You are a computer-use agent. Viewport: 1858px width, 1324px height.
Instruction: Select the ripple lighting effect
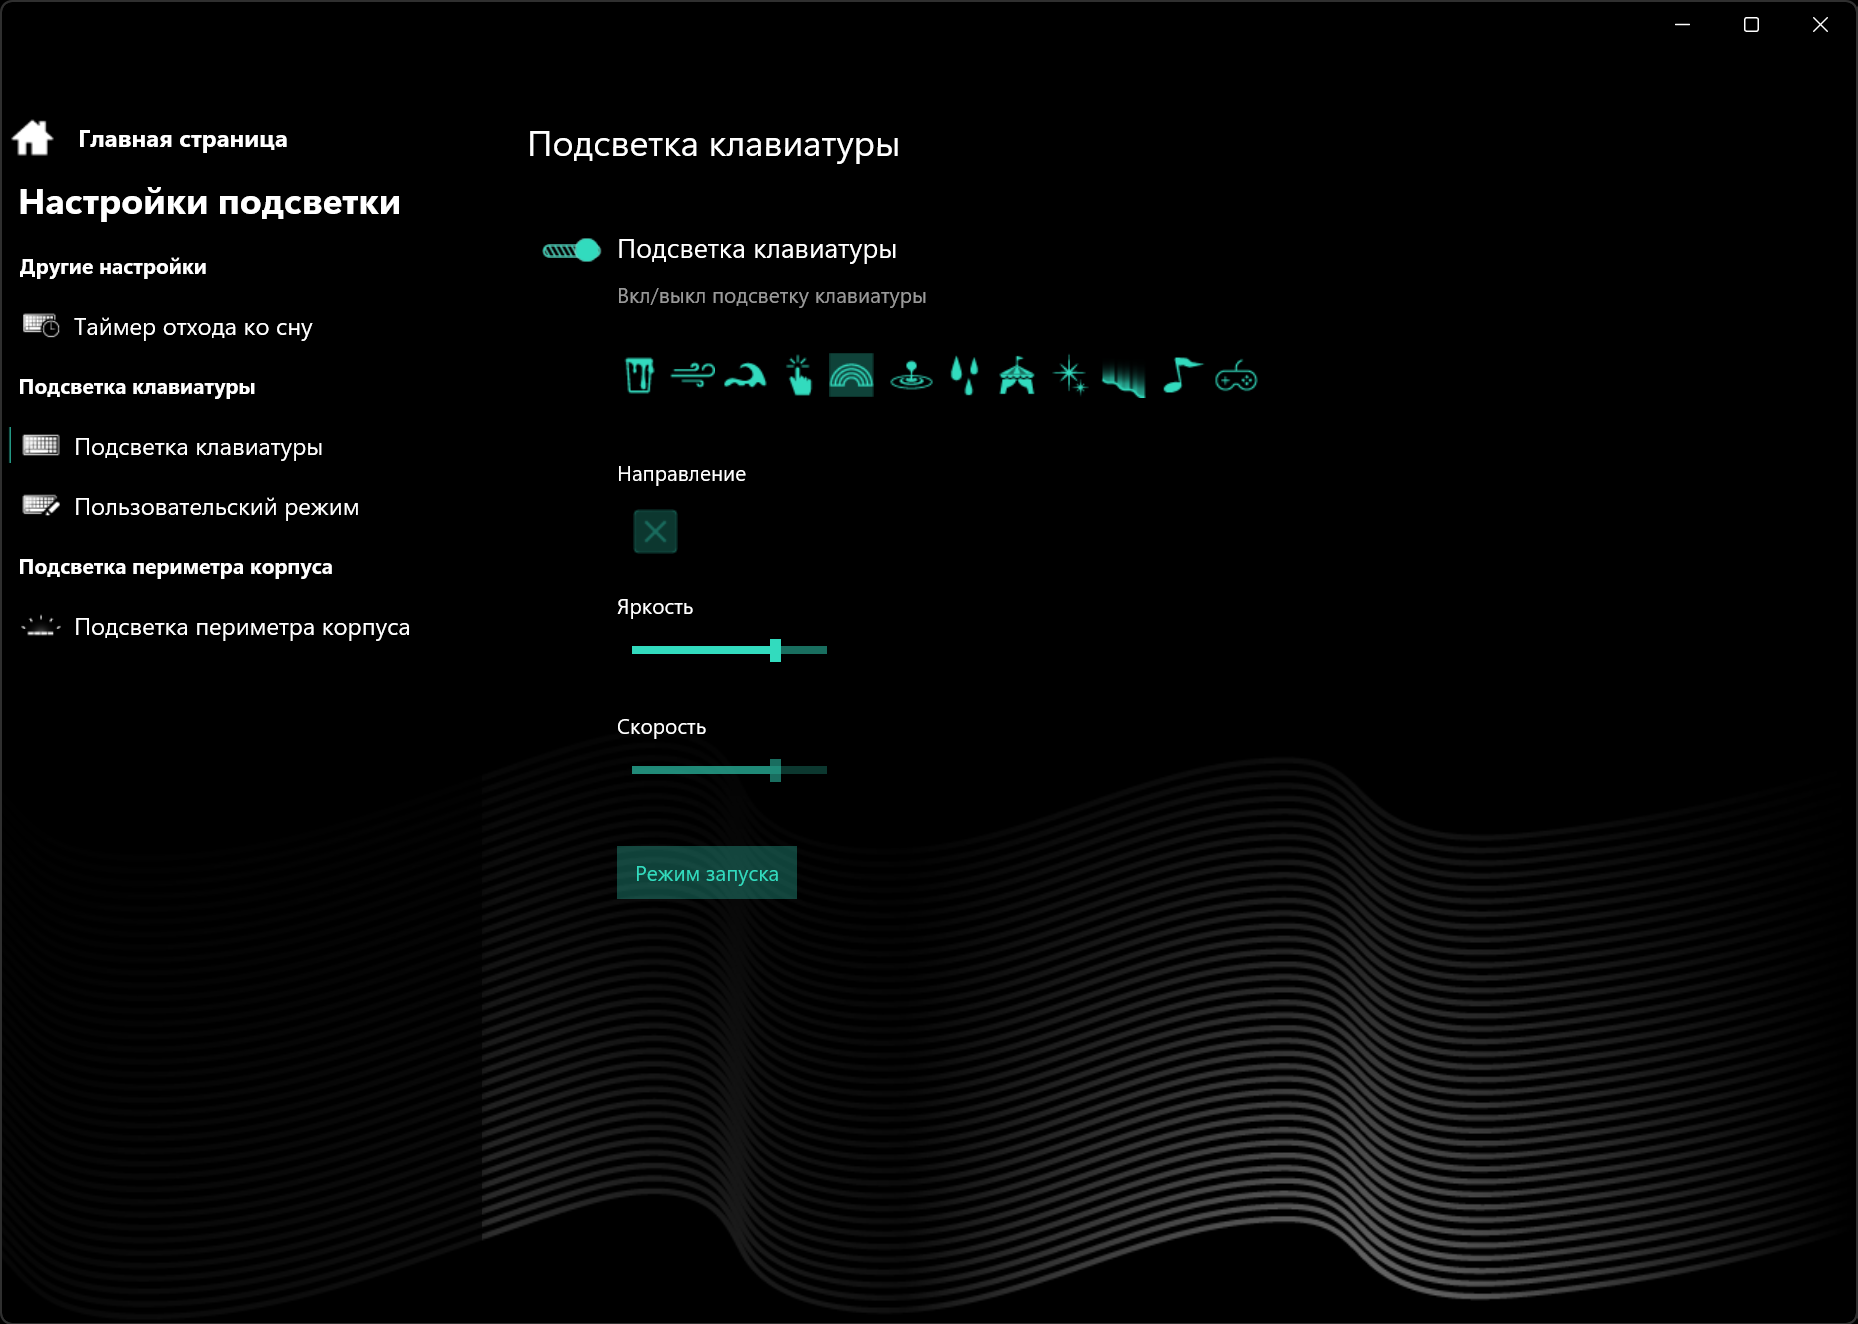click(911, 376)
